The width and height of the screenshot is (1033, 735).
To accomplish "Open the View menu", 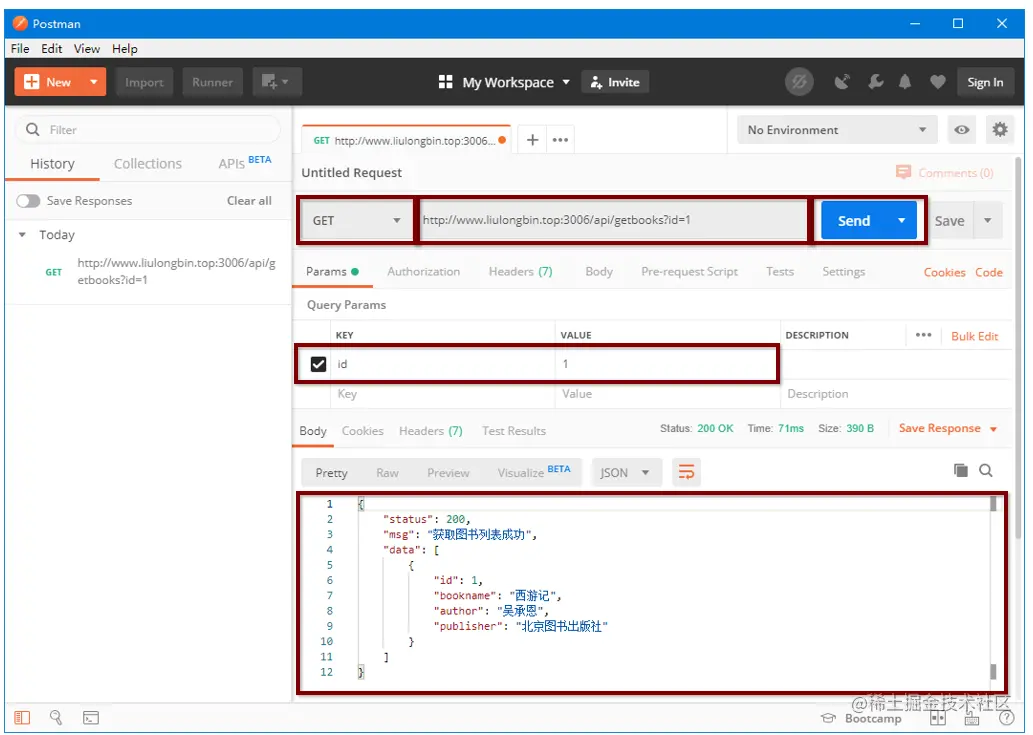I will (x=86, y=49).
